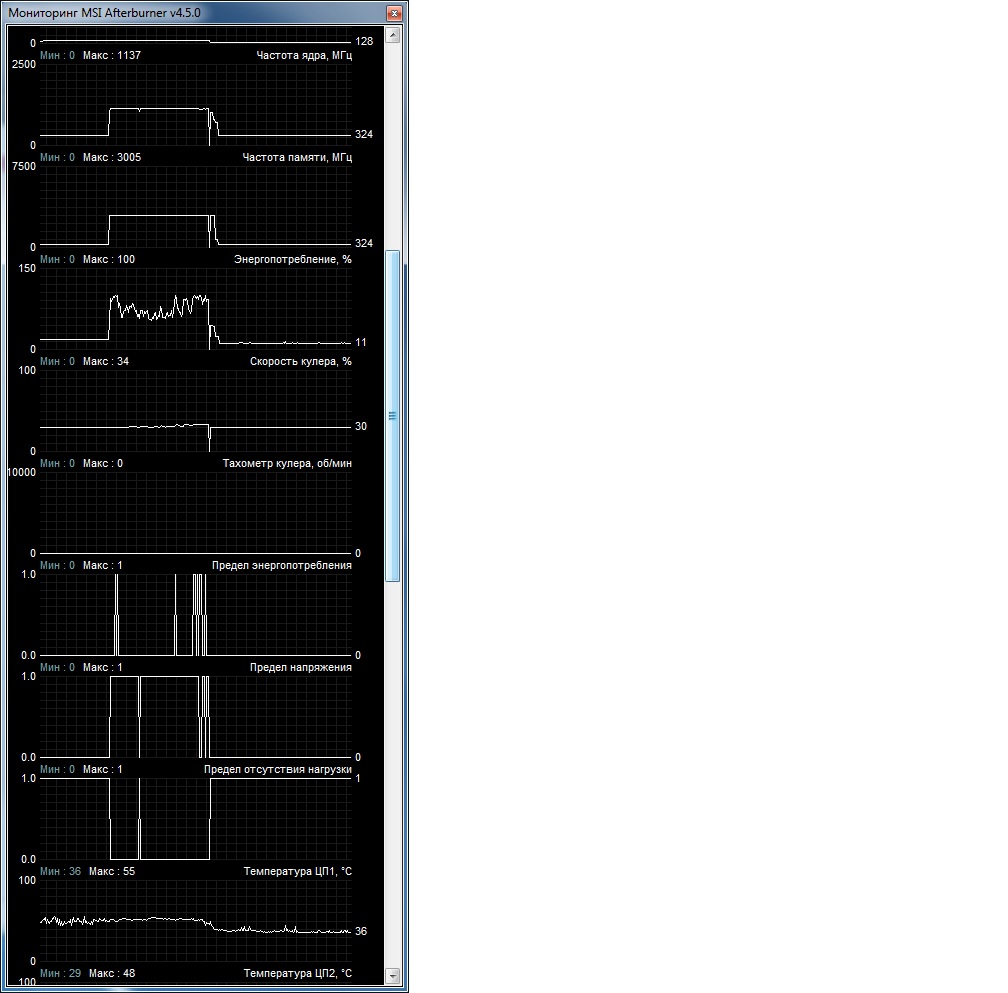Click the 'Температура ЦП1, °C' label
This screenshot has width=1008, height=993.
click(298, 872)
